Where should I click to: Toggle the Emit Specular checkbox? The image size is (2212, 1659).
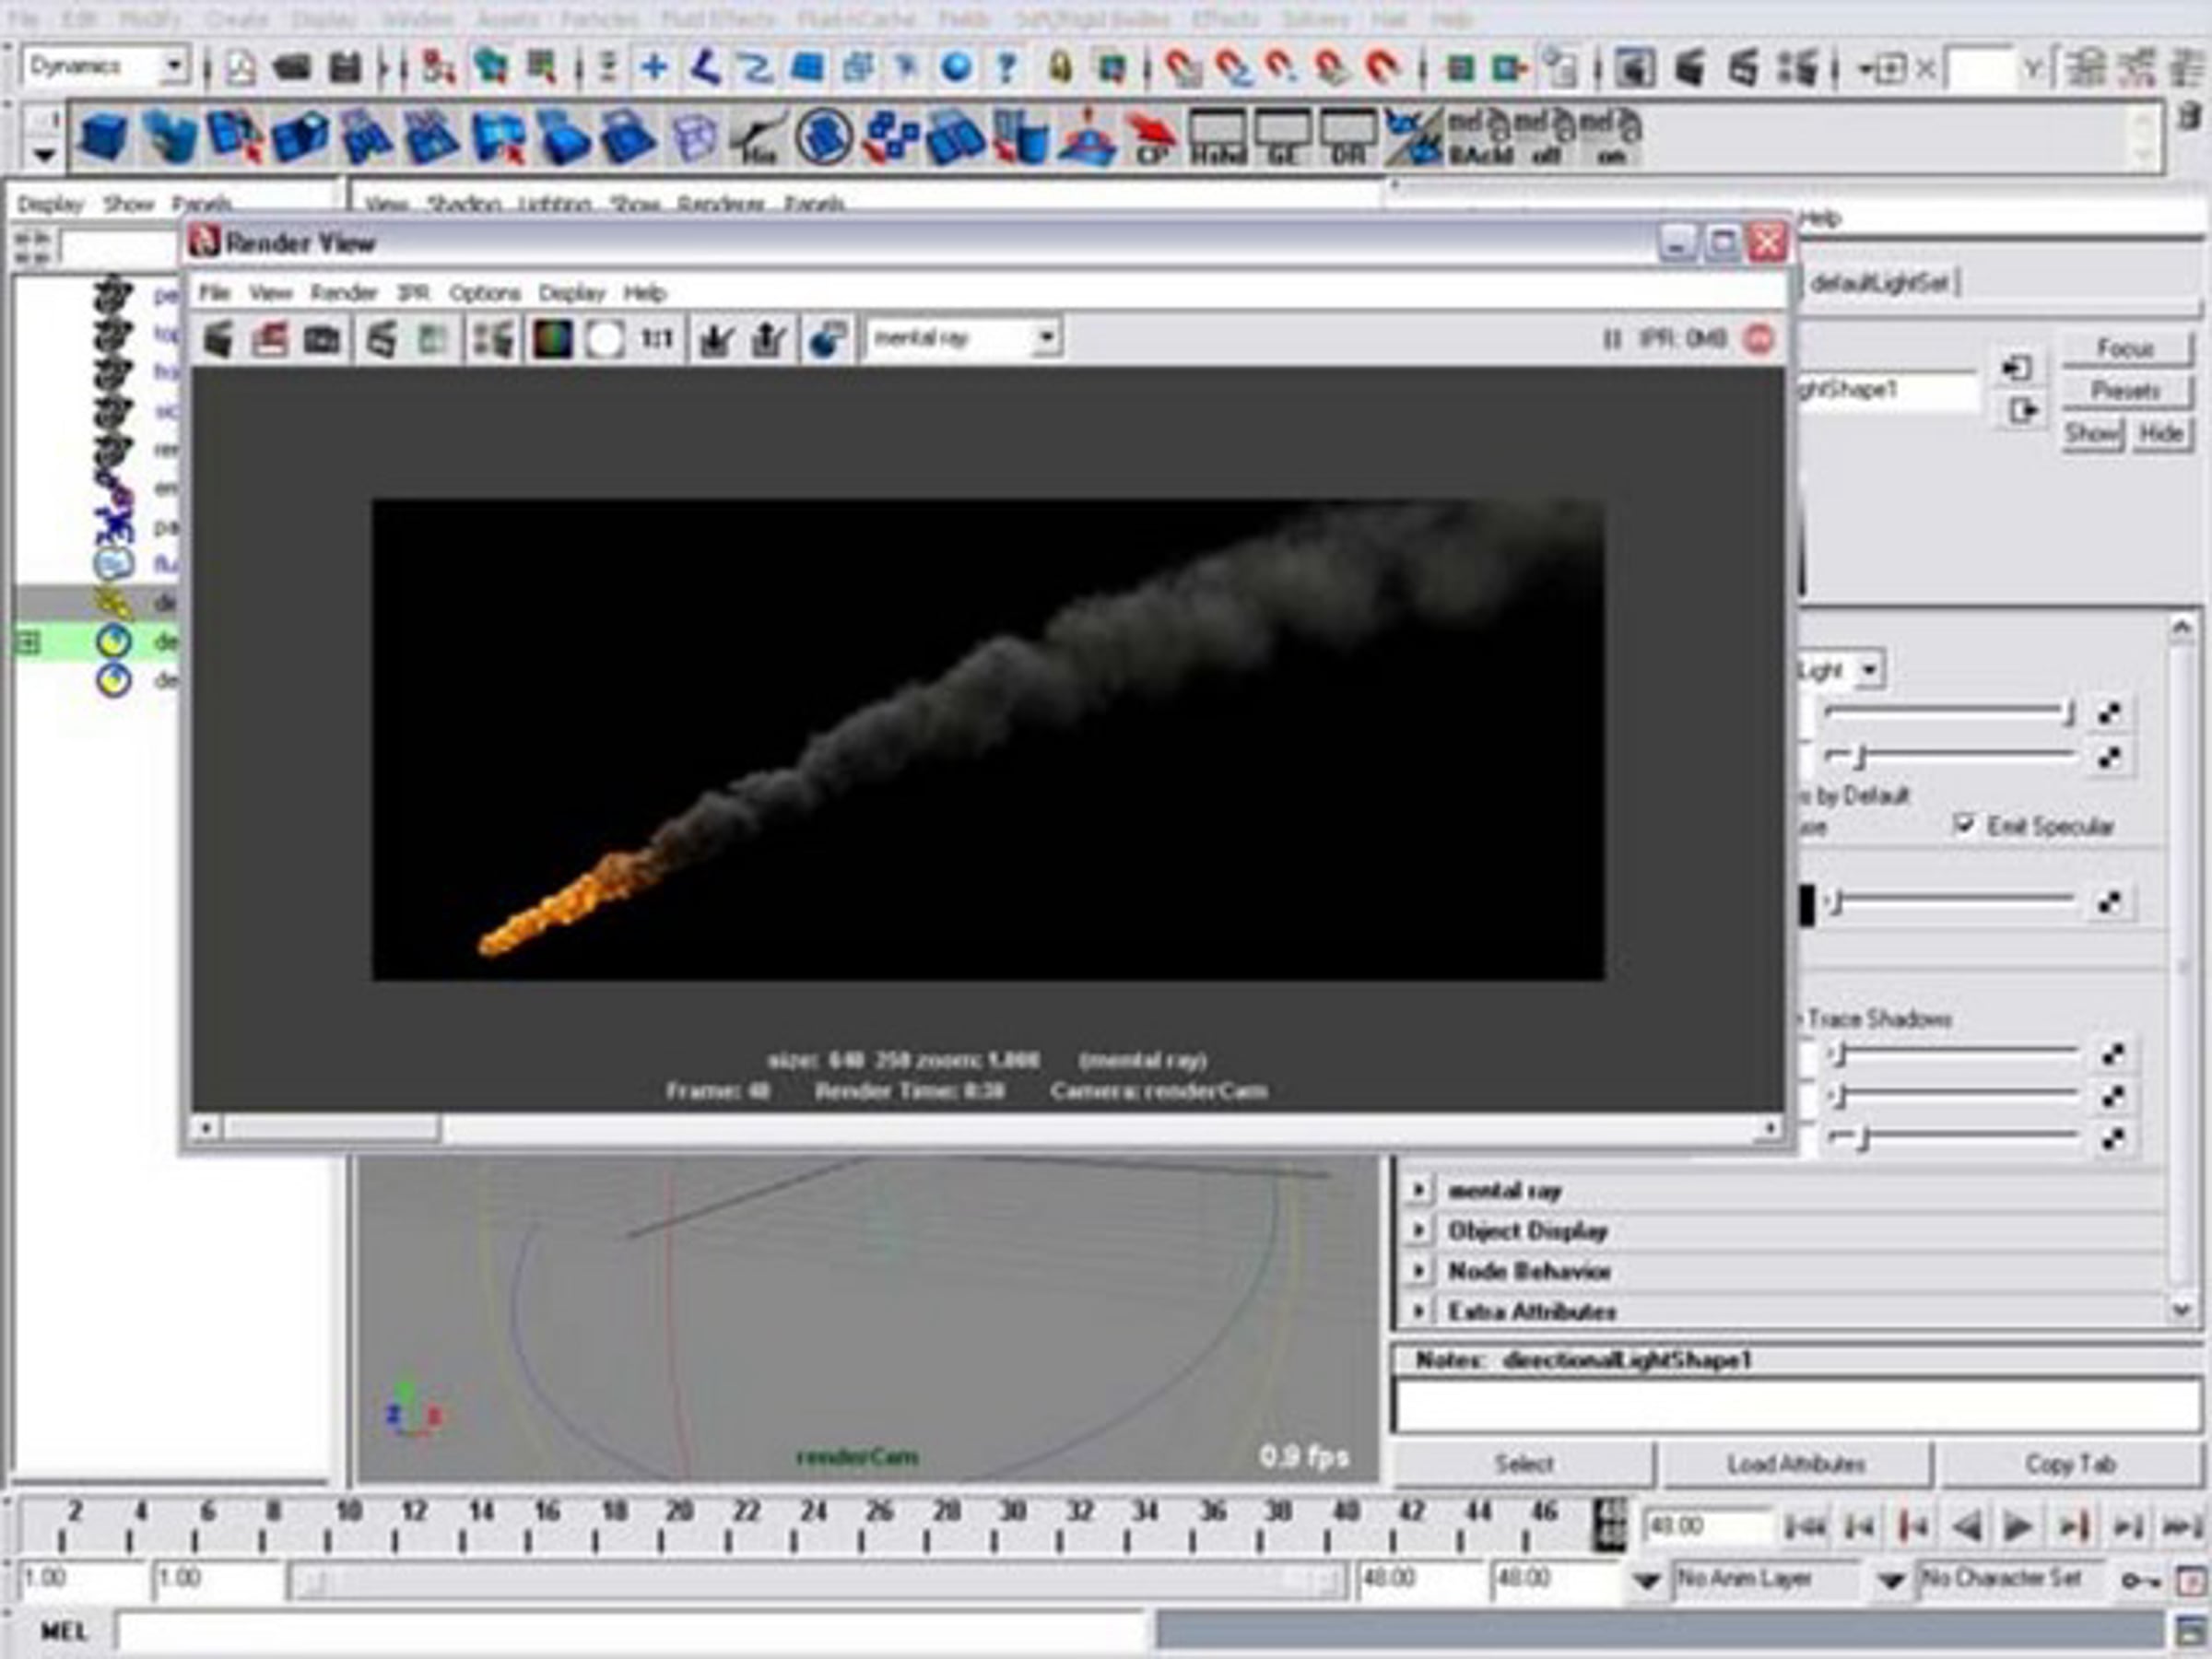[x=1964, y=825]
